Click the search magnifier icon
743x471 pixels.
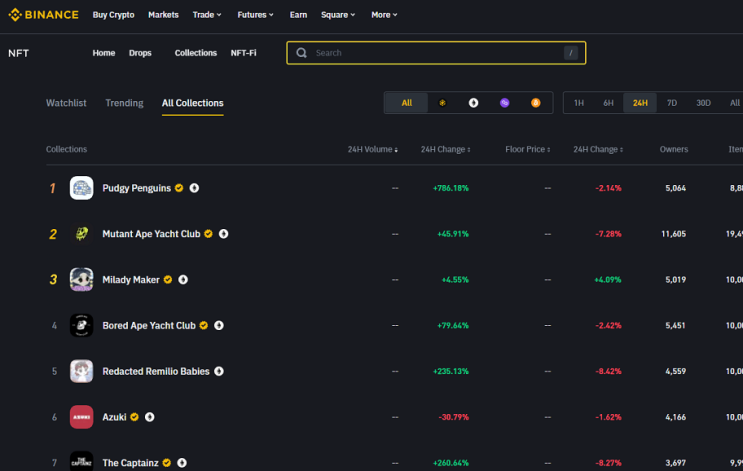tap(301, 53)
